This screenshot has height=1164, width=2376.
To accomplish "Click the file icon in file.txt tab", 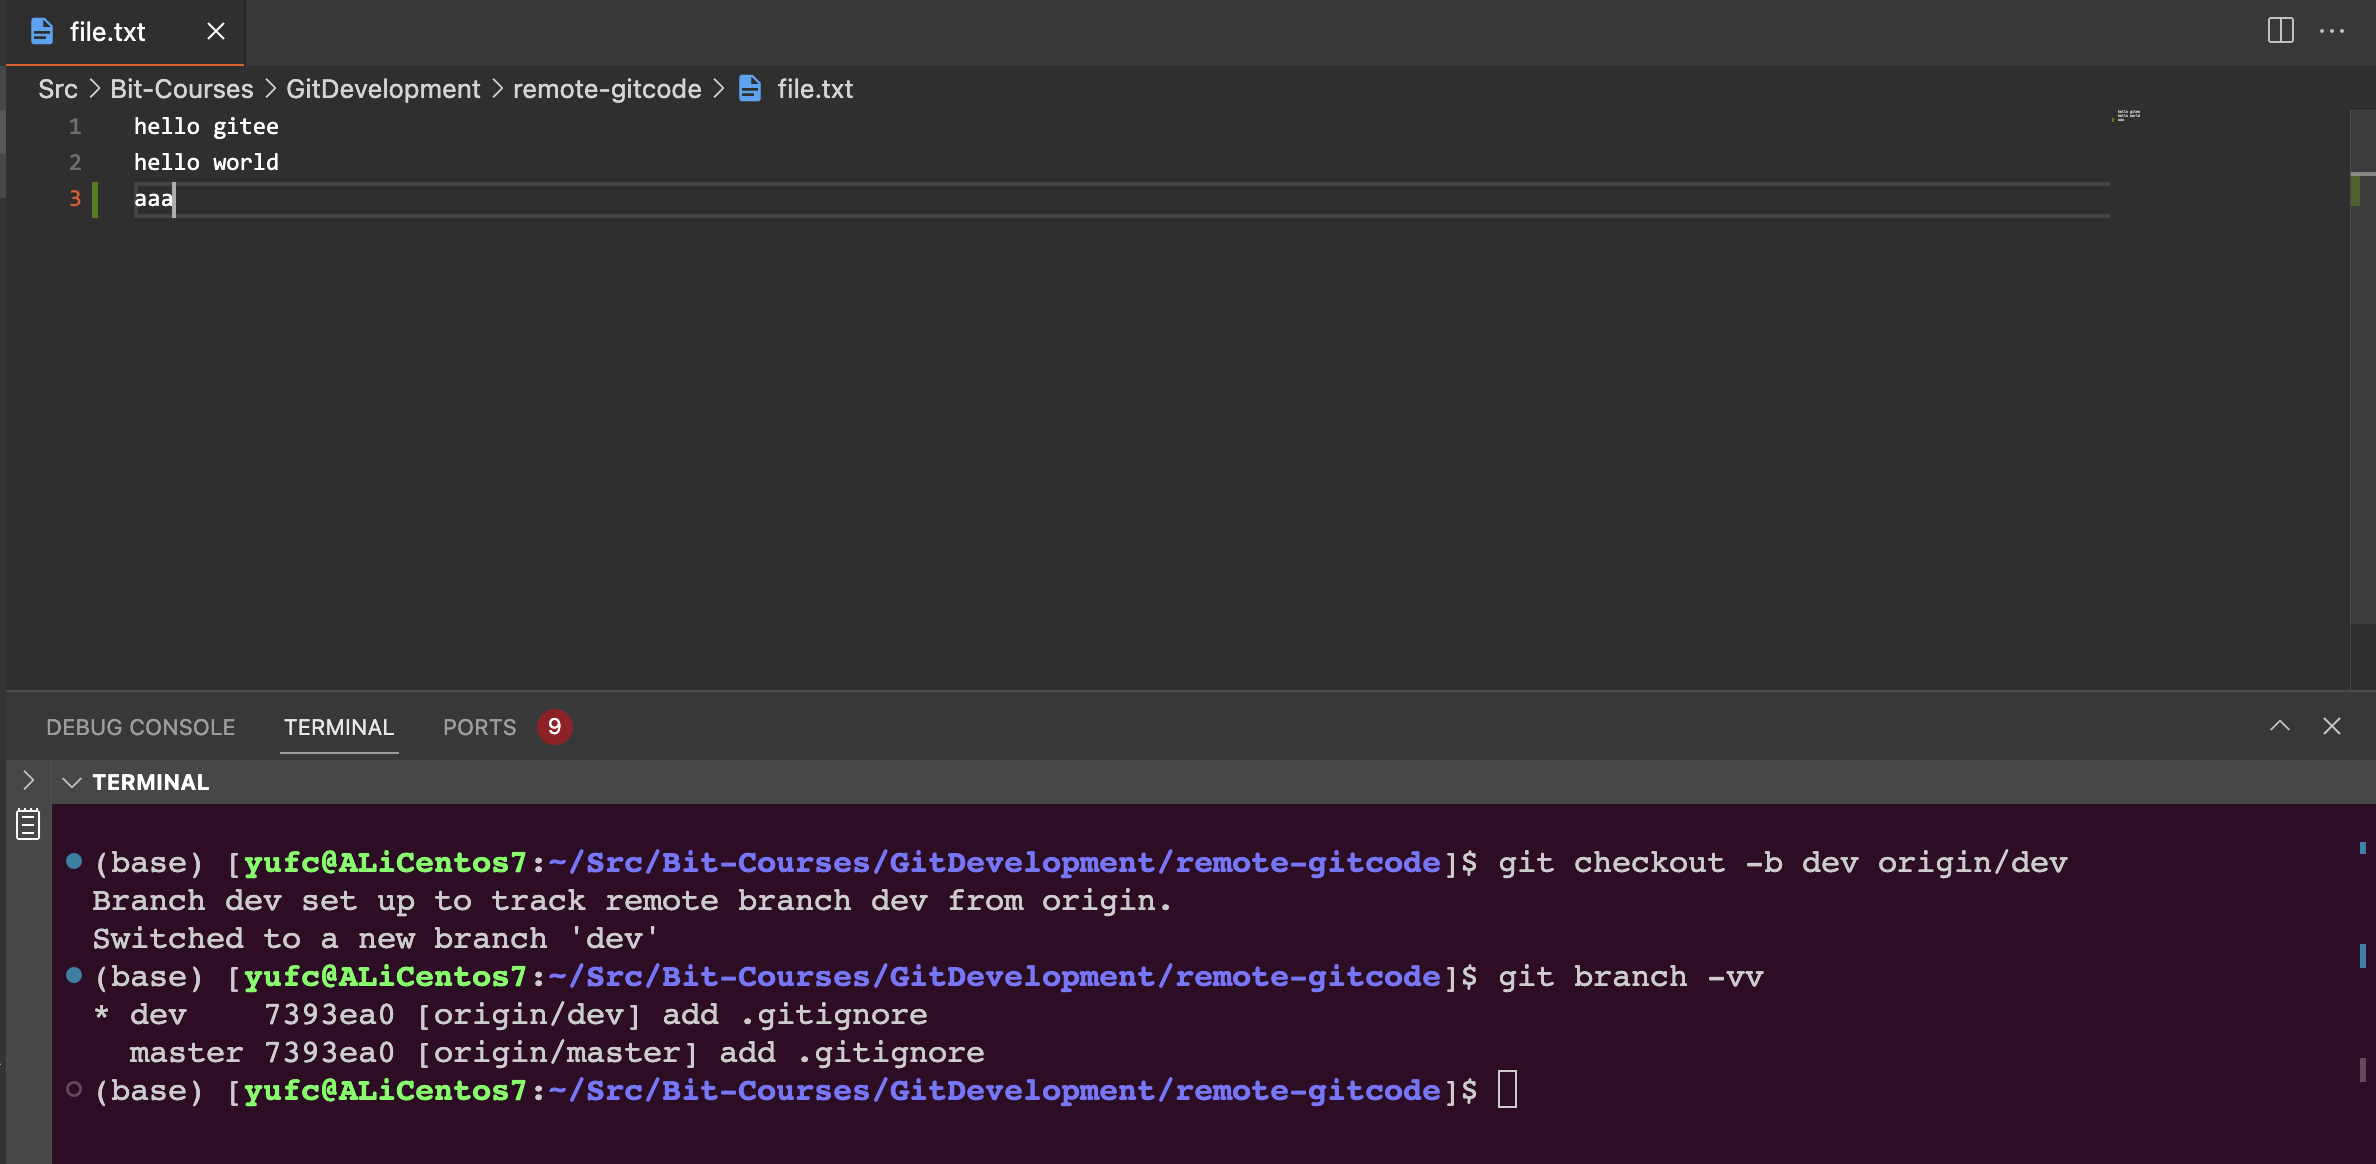I will point(42,31).
